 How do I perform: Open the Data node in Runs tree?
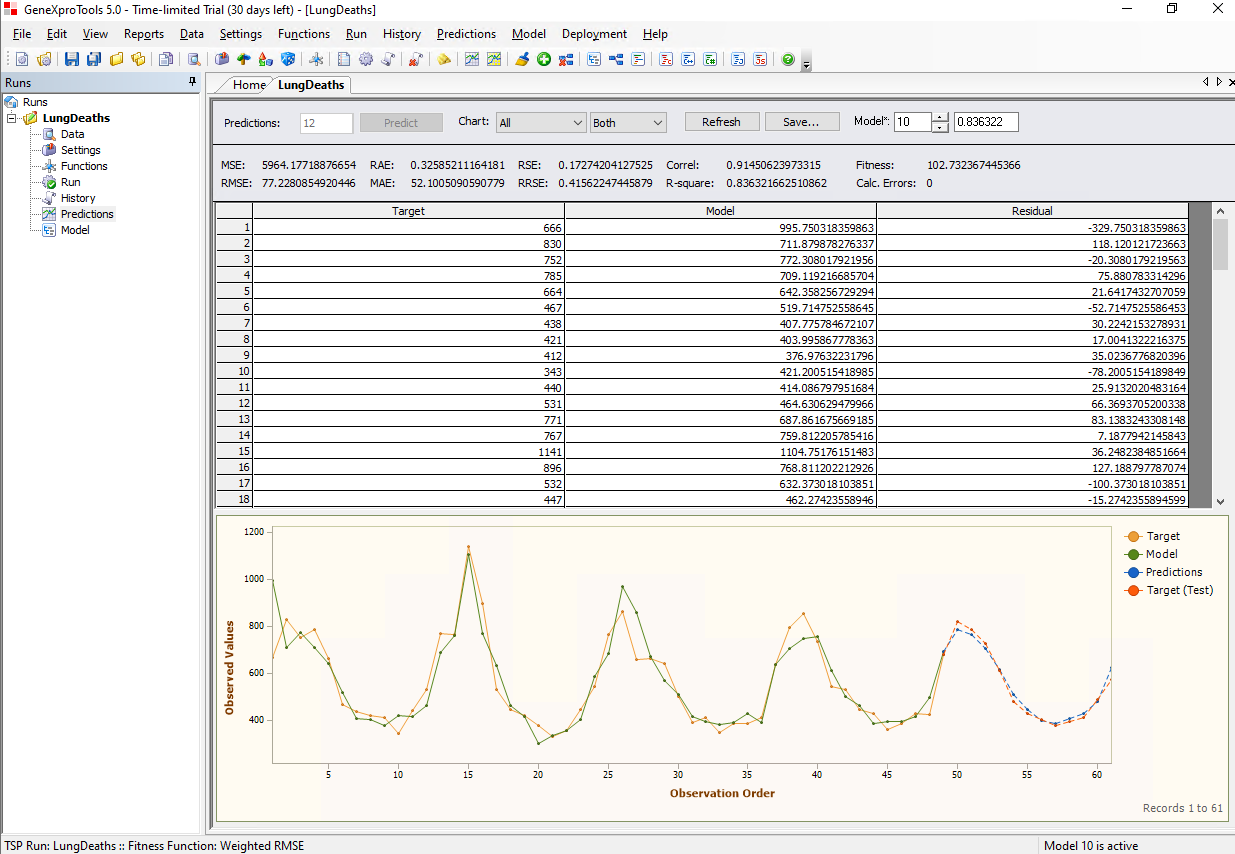click(72, 134)
